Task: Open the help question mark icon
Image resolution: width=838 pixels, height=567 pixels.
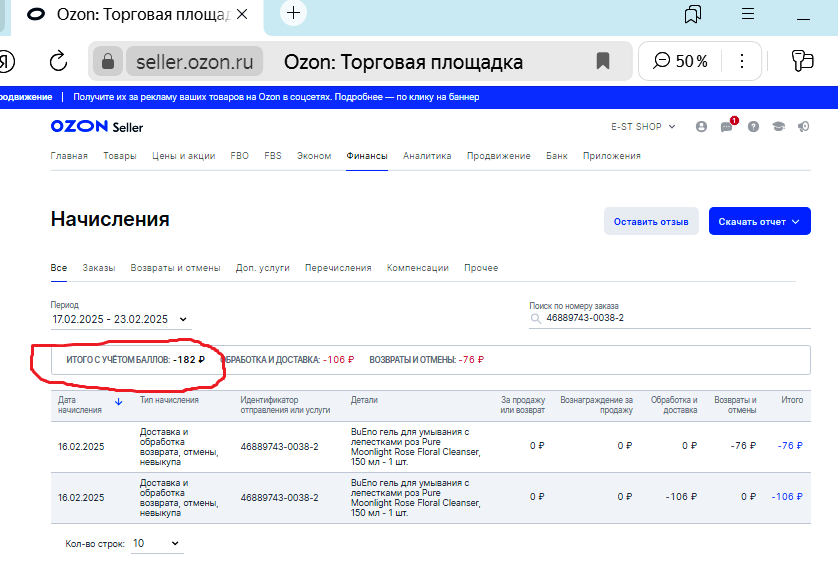Action: coord(753,127)
